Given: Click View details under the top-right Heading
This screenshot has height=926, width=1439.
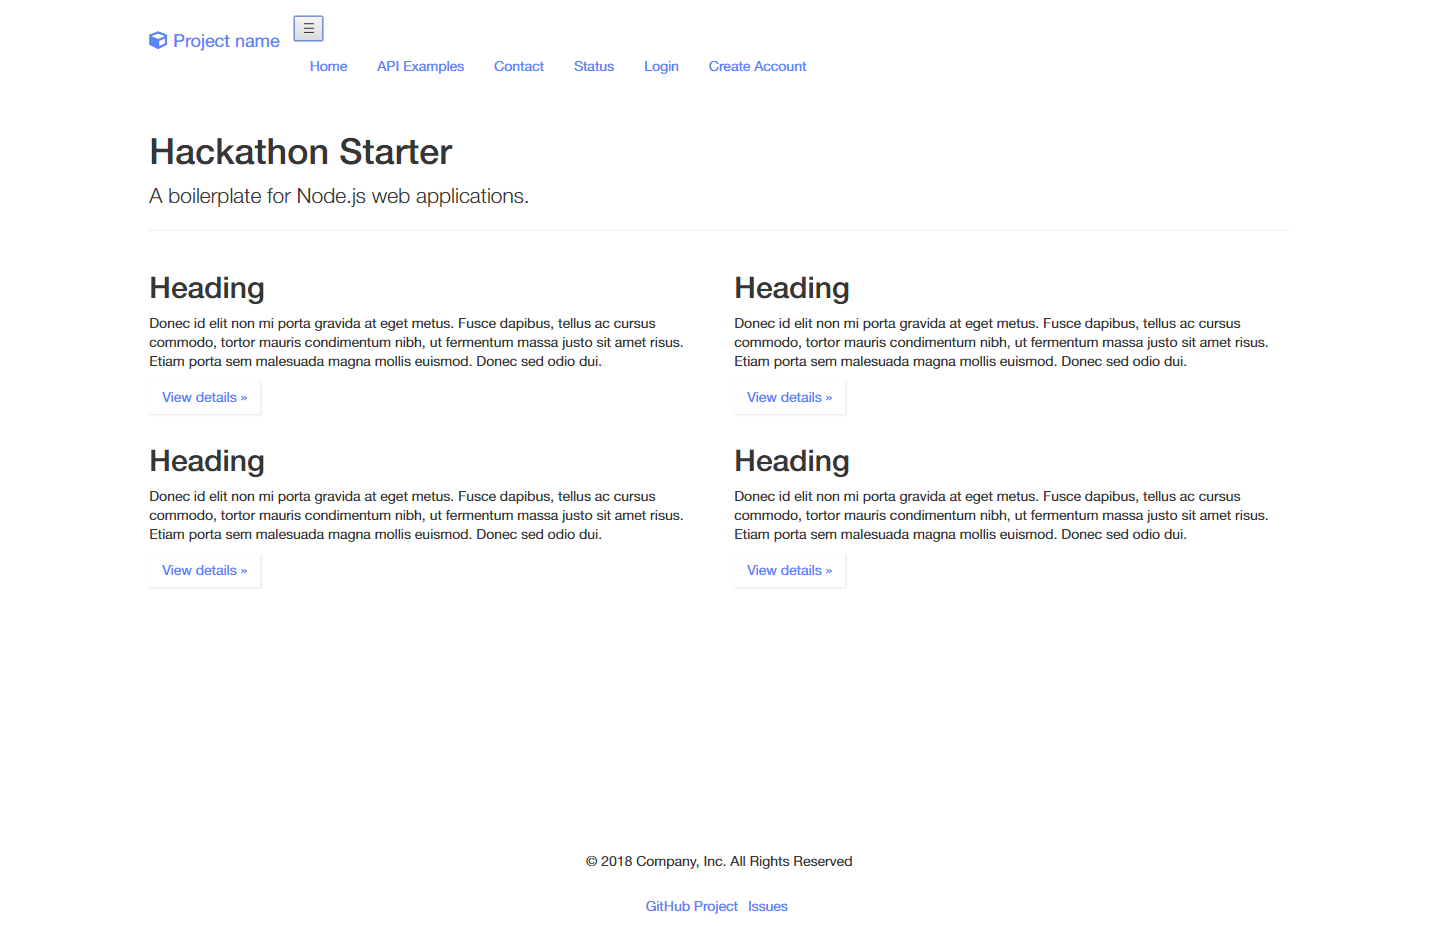Looking at the screenshot, I should coord(789,397).
